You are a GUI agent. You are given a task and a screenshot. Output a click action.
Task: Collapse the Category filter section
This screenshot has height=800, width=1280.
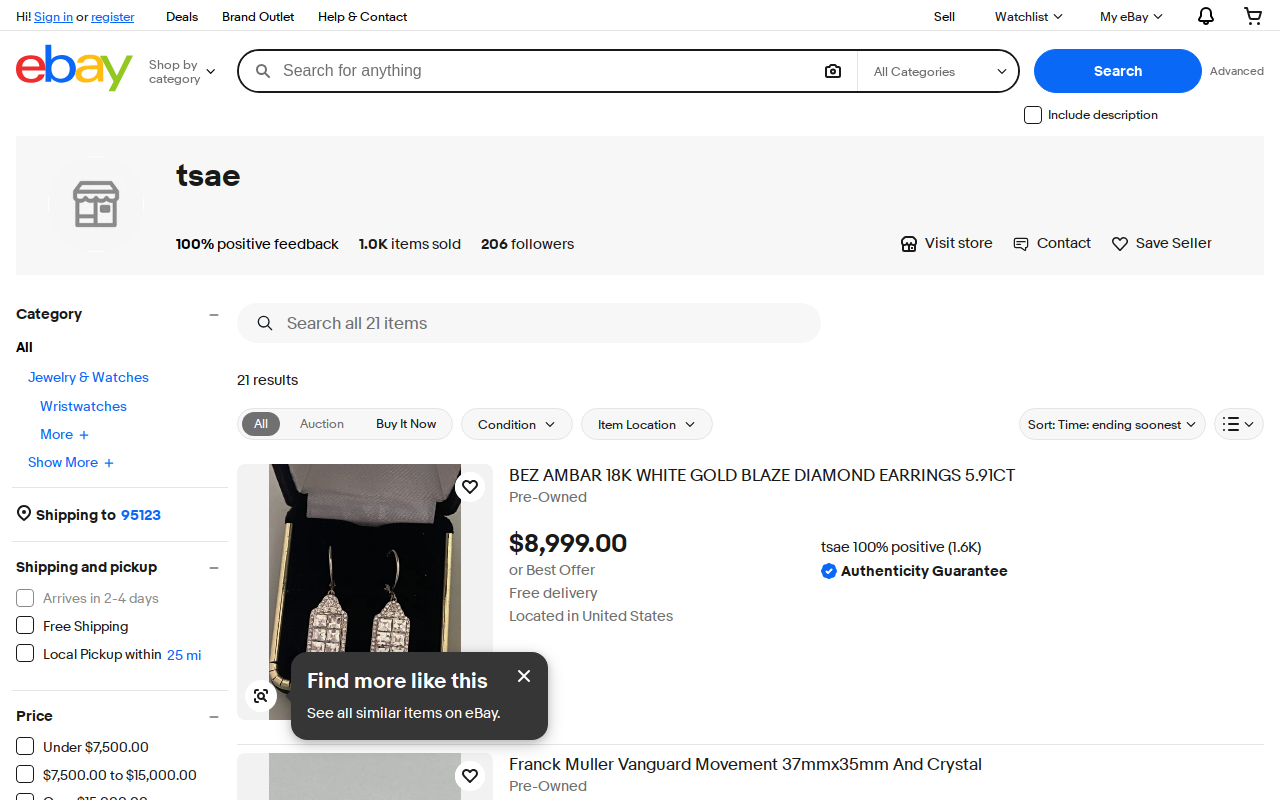pyautogui.click(x=214, y=314)
